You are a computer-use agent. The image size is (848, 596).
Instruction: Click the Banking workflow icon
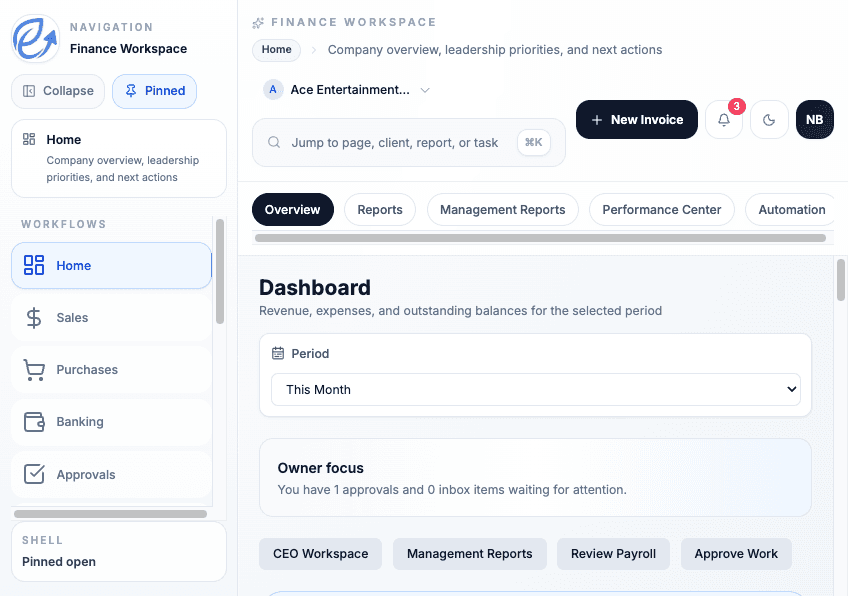pos(33,421)
